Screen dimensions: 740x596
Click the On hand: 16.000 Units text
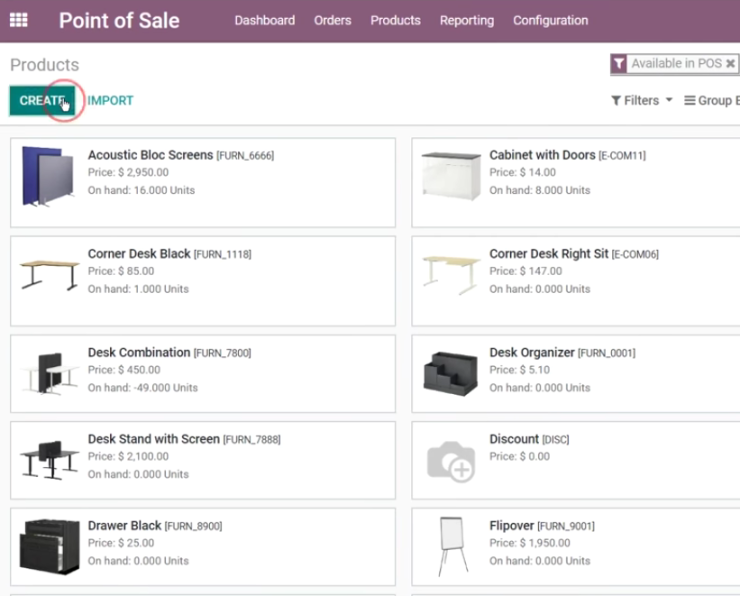click(141, 190)
